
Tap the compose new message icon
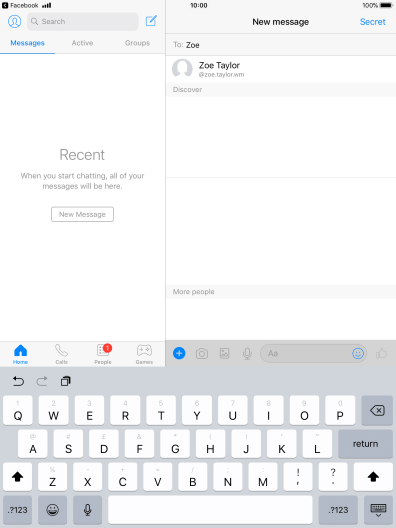pyautogui.click(x=151, y=21)
